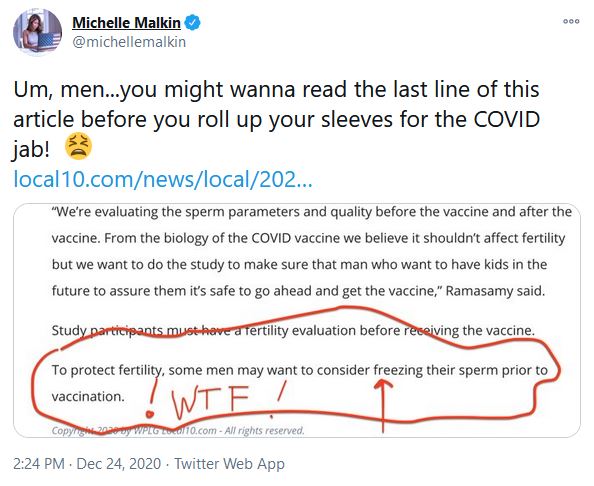Click the 2:24 PM timestamp
The image size is (594, 486).
(x=39, y=464)
